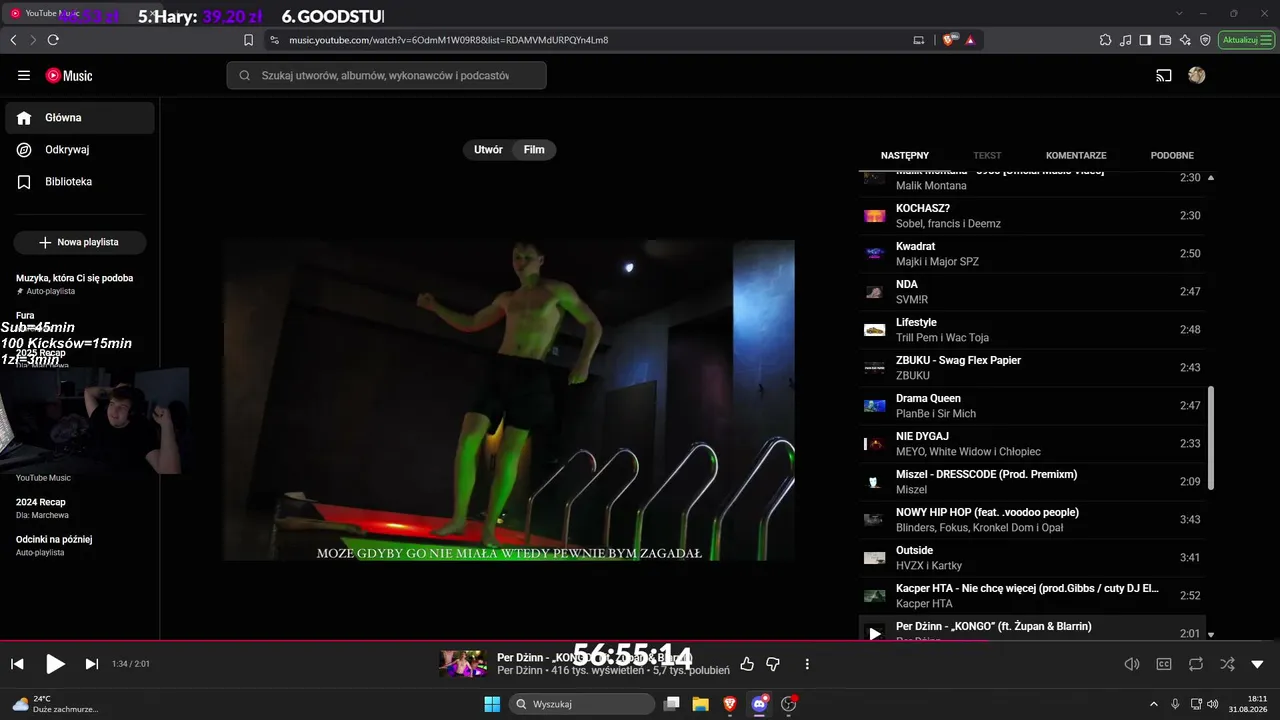Image resolution: width=1280 pixels, height=720 pixels.
Task: Play Miszel - DRESSCODE from queue
Action: 1033,482
